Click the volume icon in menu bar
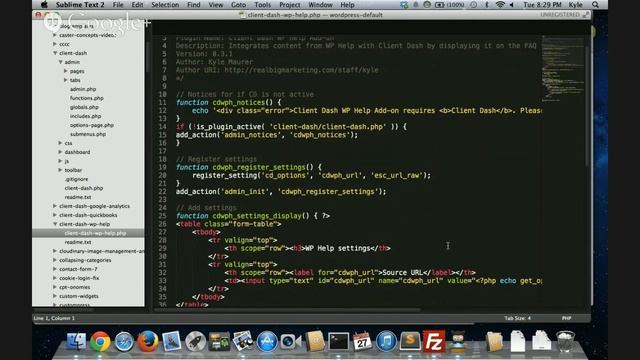This screenshot has height=360, width=640. tap(512, 5)
